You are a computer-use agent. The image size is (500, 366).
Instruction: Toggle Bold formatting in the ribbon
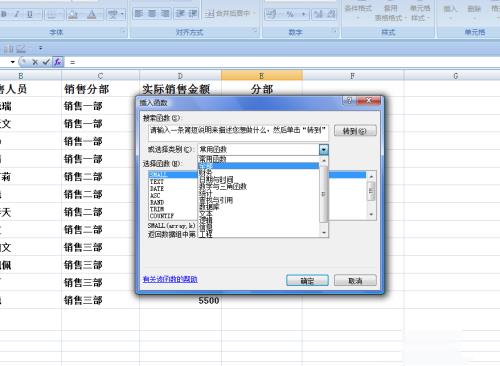coord(4,14)
